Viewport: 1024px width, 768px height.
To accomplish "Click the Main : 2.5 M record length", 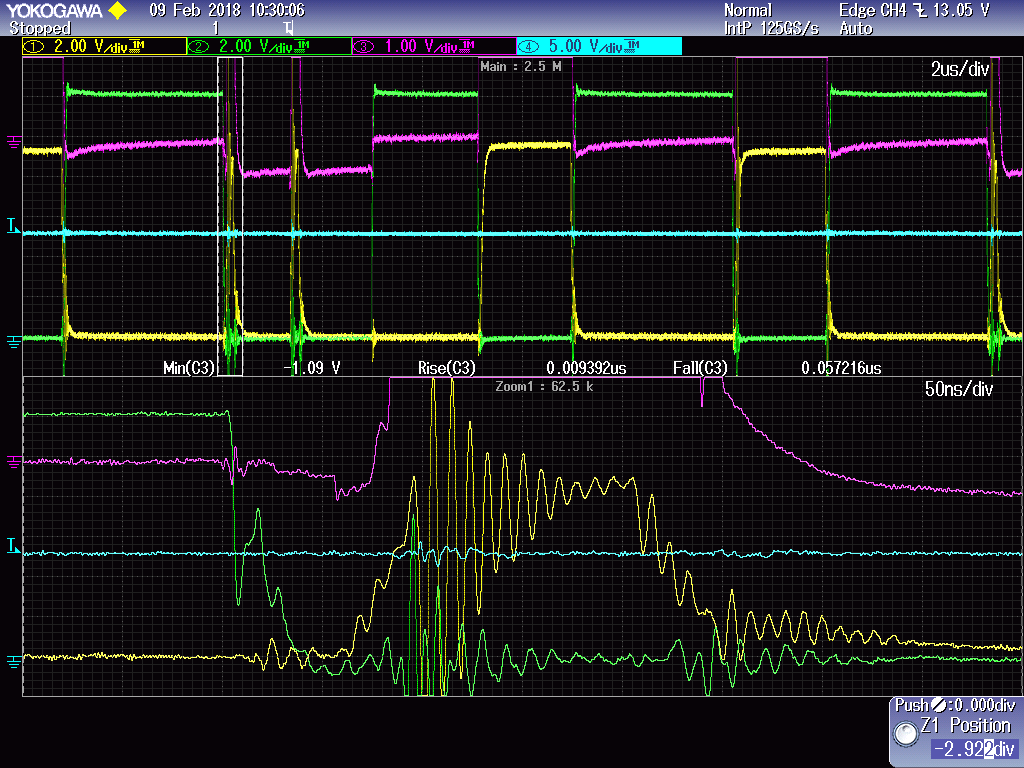I will (520, 66).
